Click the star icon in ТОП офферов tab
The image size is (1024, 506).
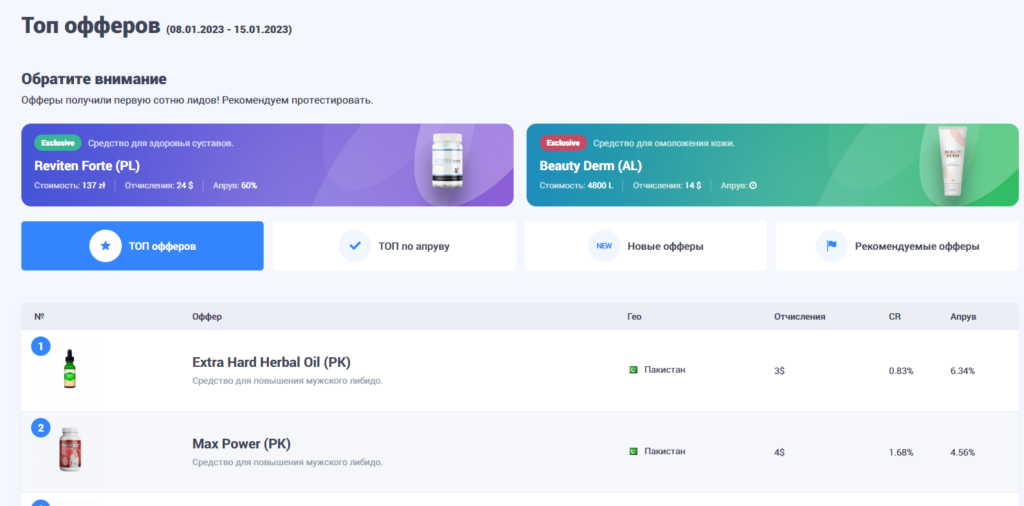[x=106, y=246]
